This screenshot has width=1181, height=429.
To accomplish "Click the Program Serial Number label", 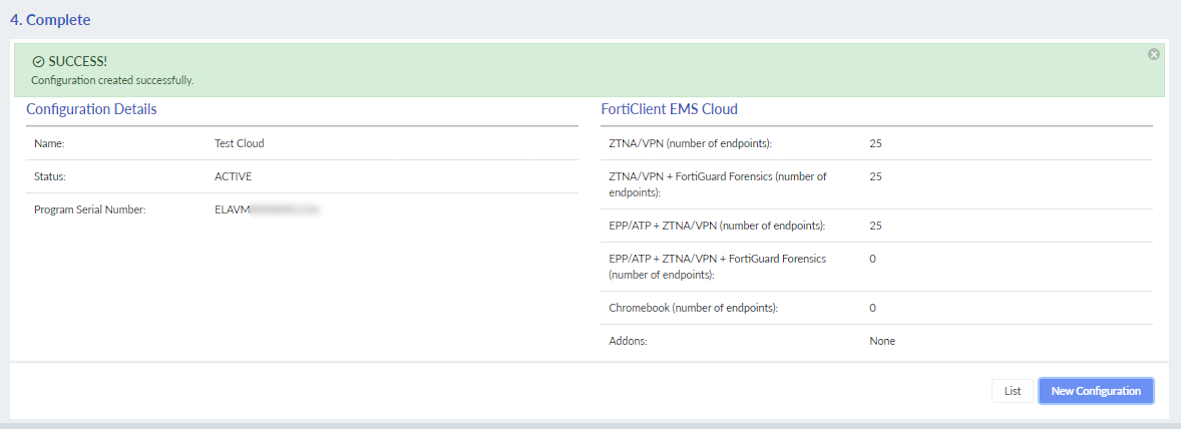I will (x=90, y=209).
